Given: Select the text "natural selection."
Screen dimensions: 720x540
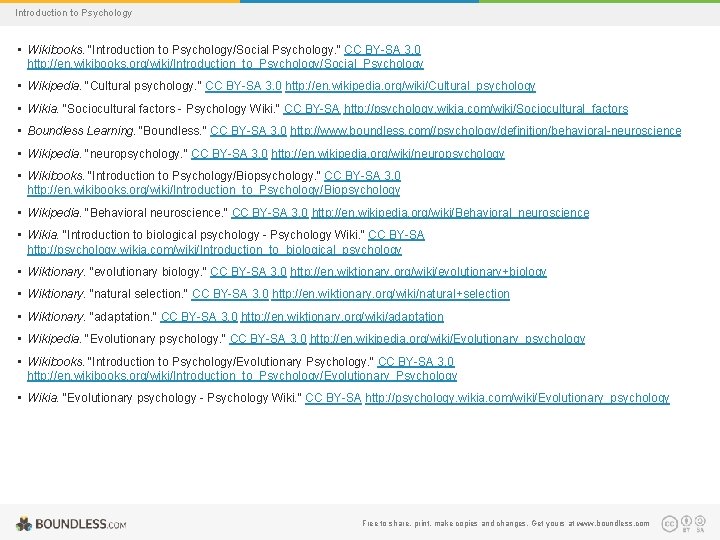Looking at the screenshot, I should 139,294.
